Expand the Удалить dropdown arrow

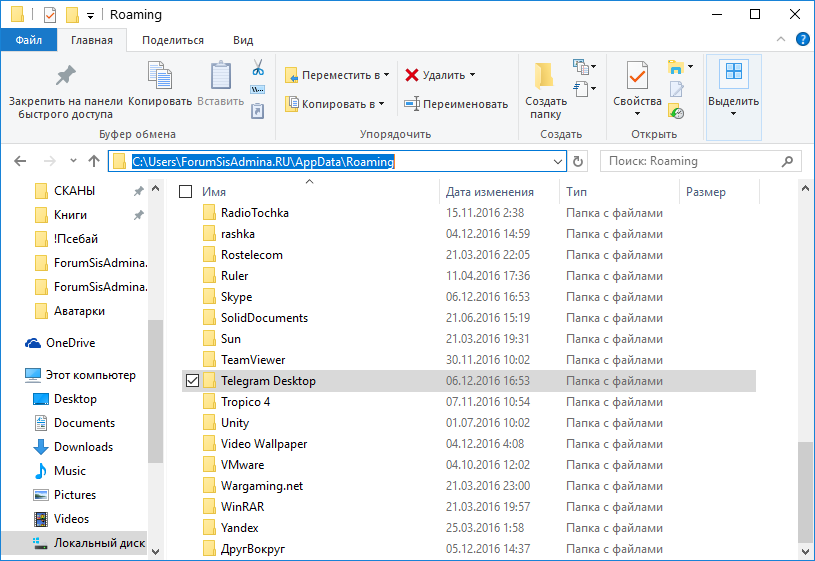coord(472,75)
